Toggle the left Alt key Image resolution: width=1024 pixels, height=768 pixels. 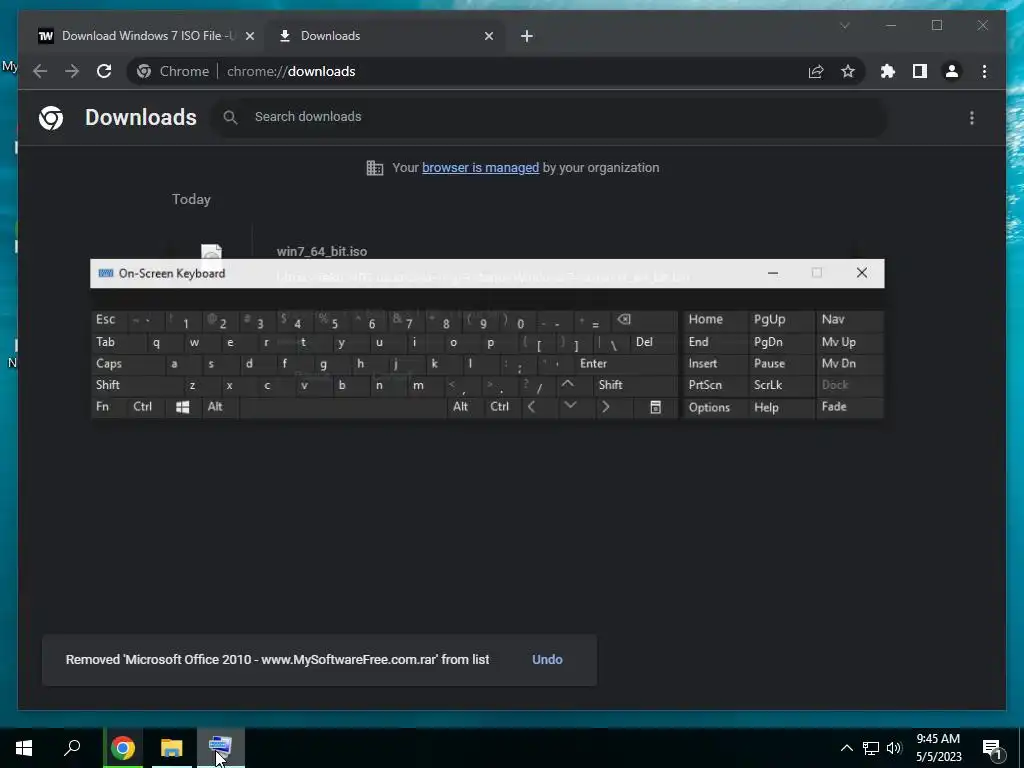coord(221,407)
